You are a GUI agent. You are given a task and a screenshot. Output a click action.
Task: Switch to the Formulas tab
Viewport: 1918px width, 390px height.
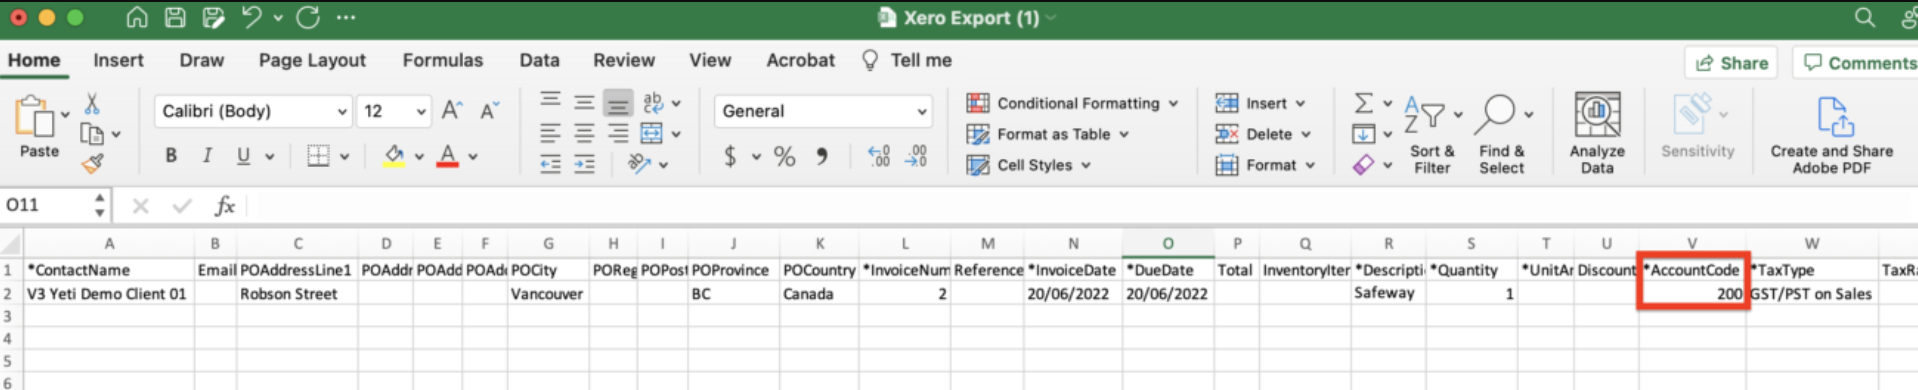(x=442, y=60)
